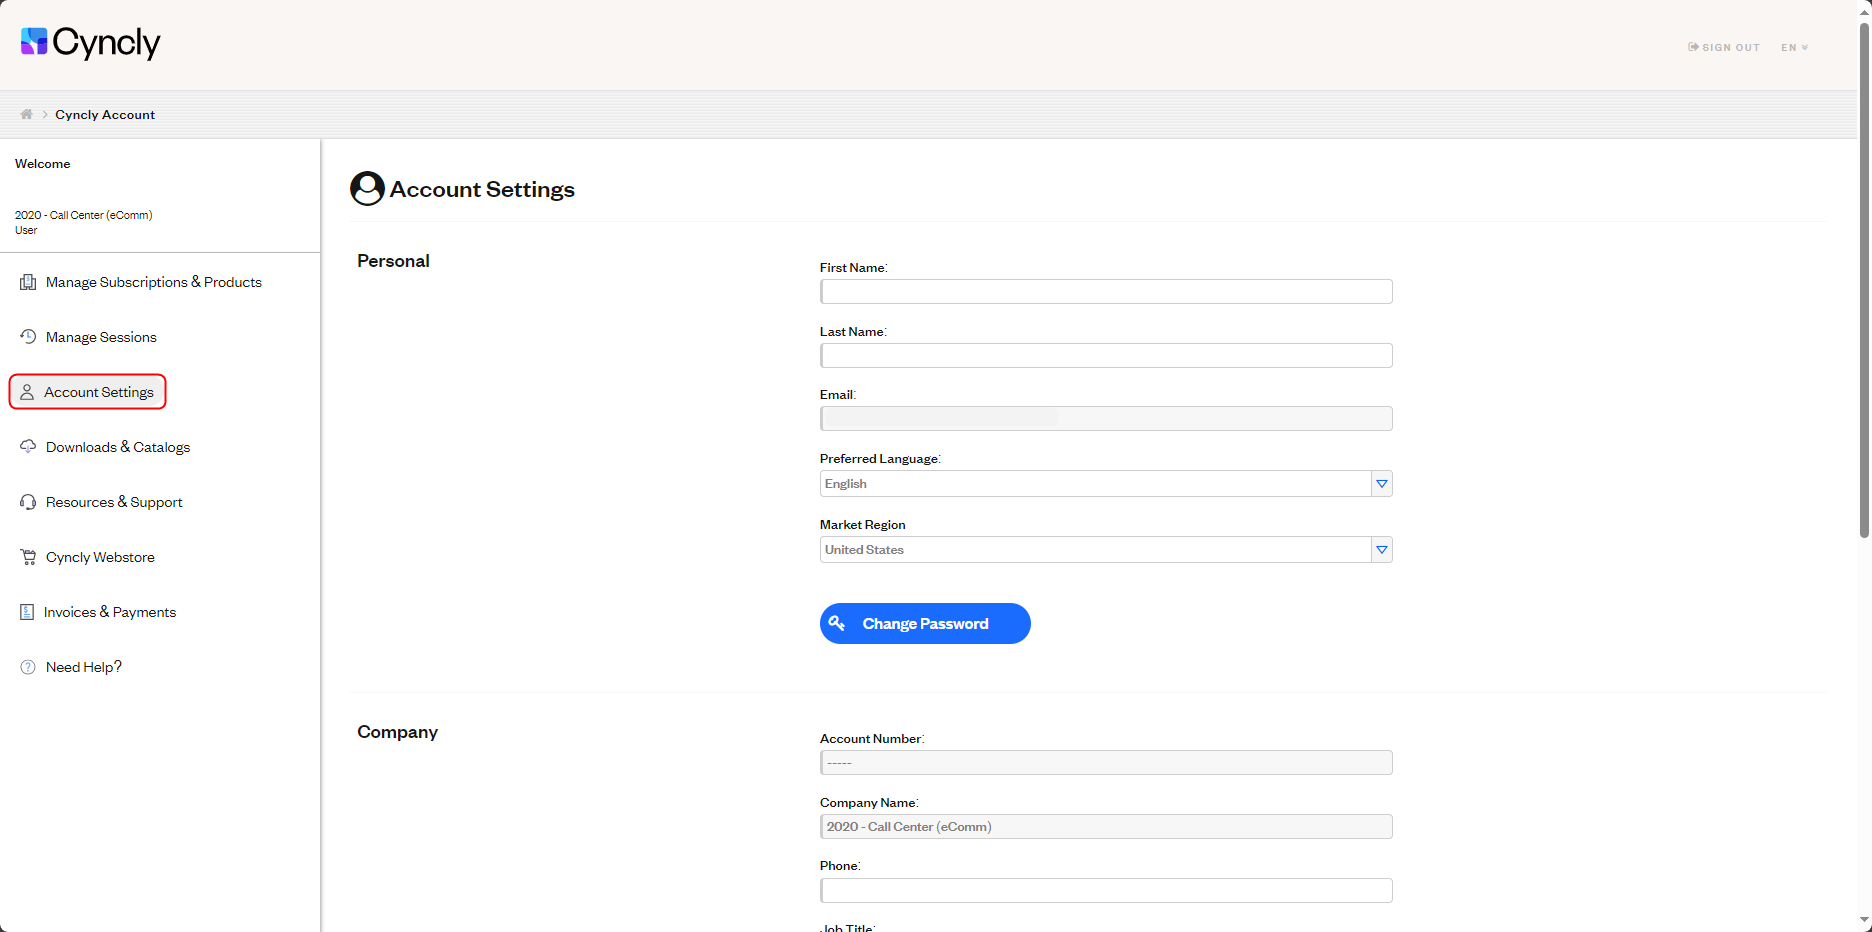This screenshot has height=932, width=1872.
Task: Click the page vertical scrollbar
Action: point(1864,280)
